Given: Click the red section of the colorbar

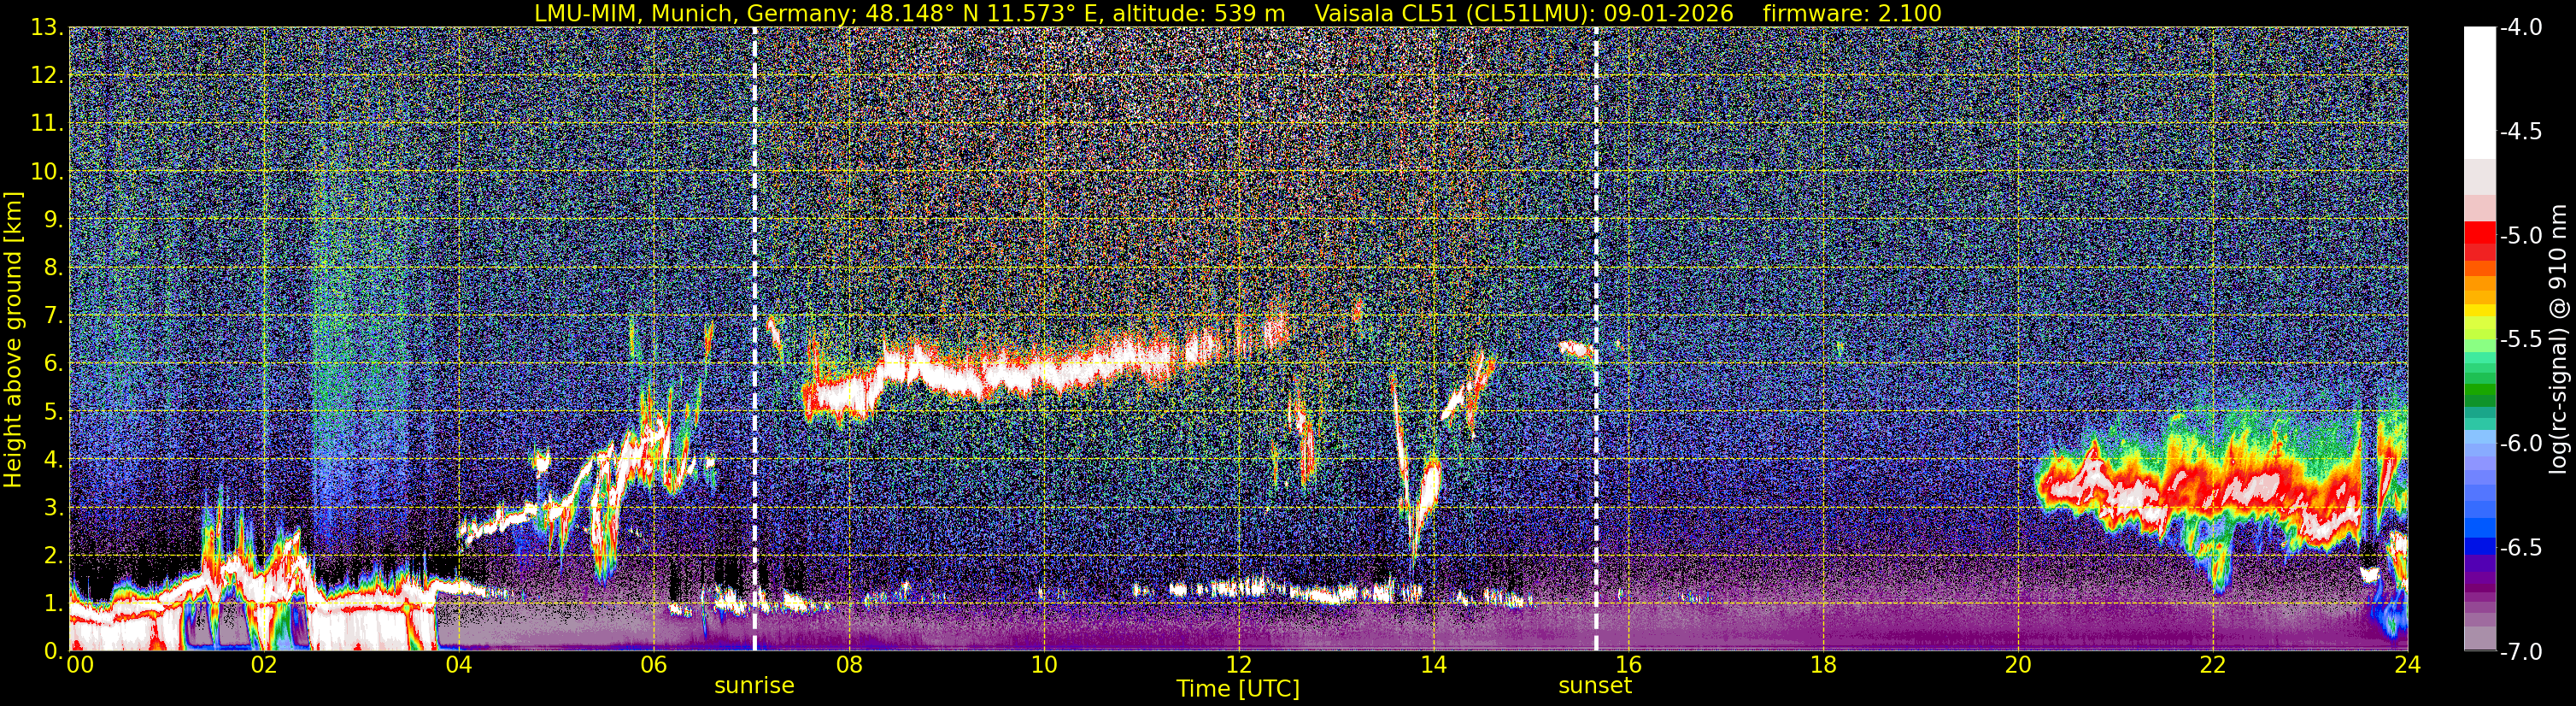Looking at the screenshot, I should tap(2479, 240).
